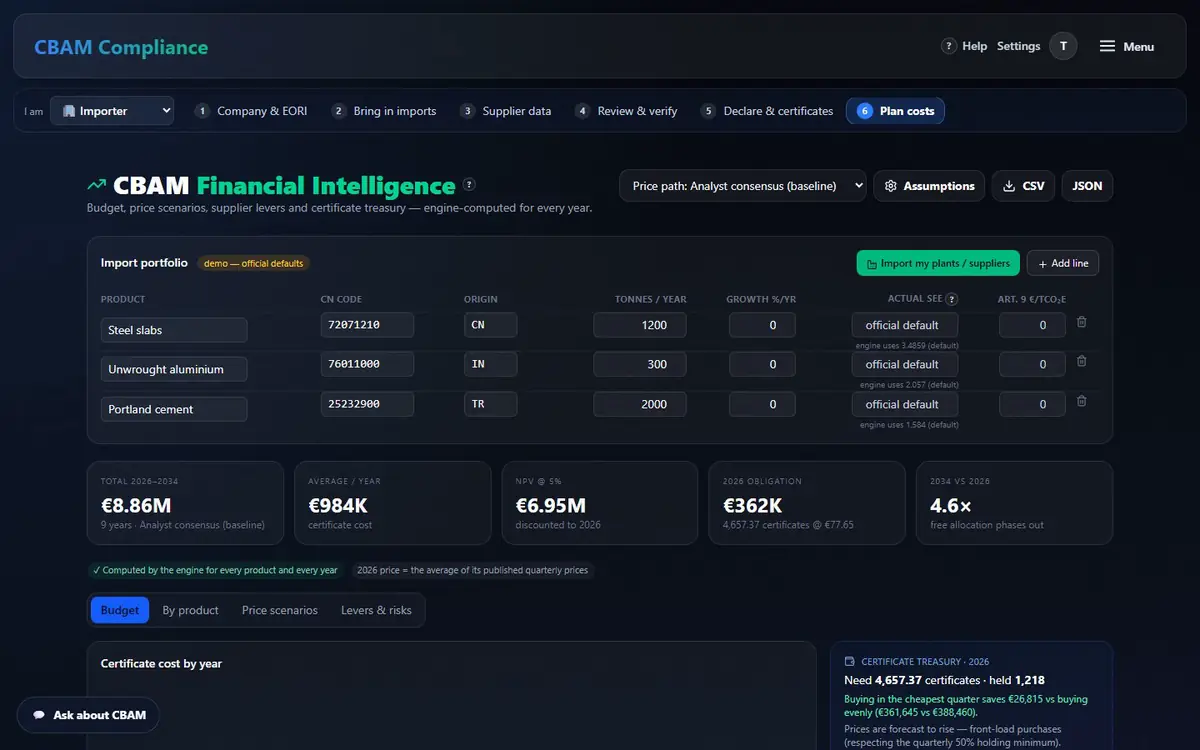Edit the Portland cement product field
The image size is (1200, 750).
coord(174,409)
